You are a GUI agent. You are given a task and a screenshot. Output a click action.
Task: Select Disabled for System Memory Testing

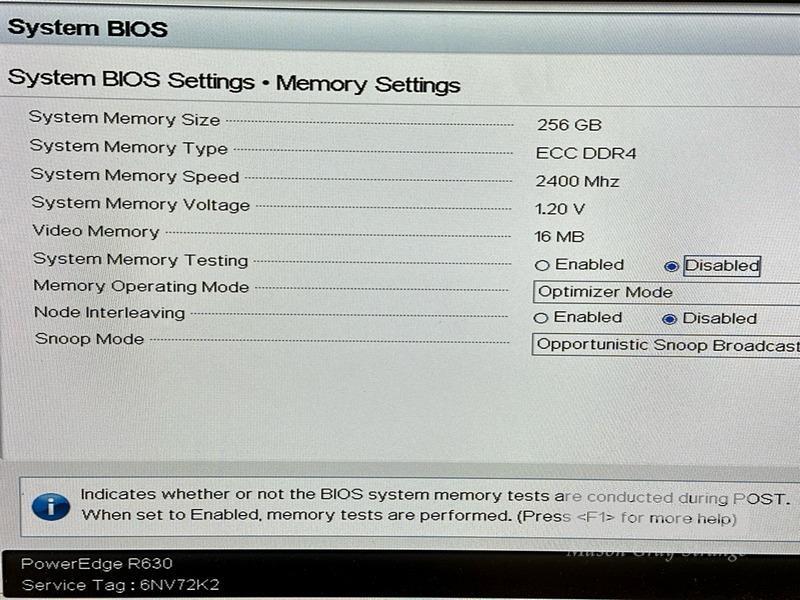pyautogui.click(x=671, y=266)
